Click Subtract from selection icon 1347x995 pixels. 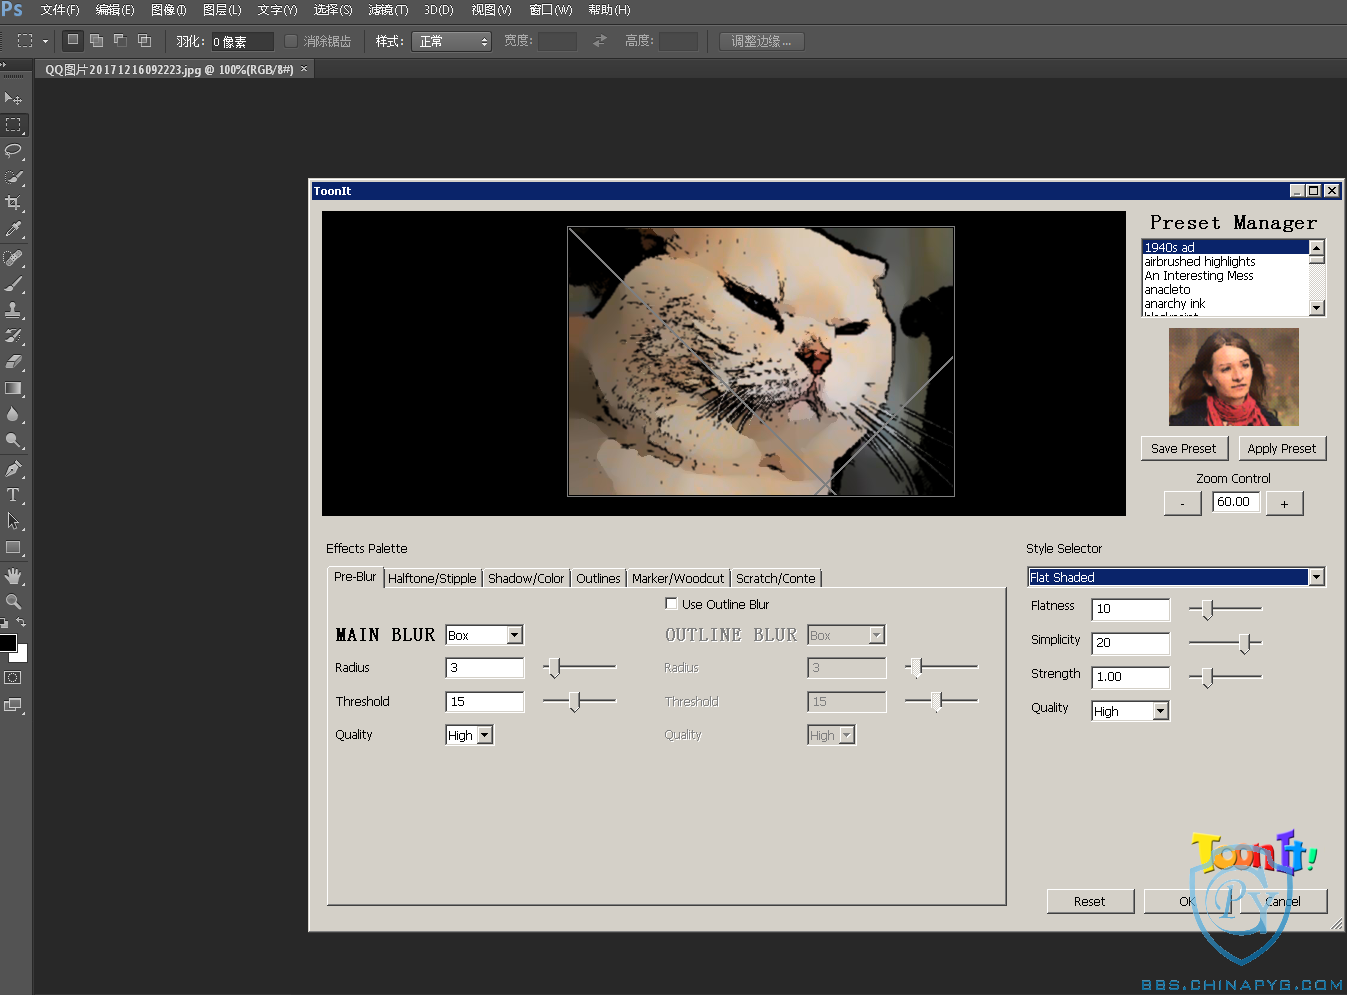pyautogui.click(x=120, y=41)
